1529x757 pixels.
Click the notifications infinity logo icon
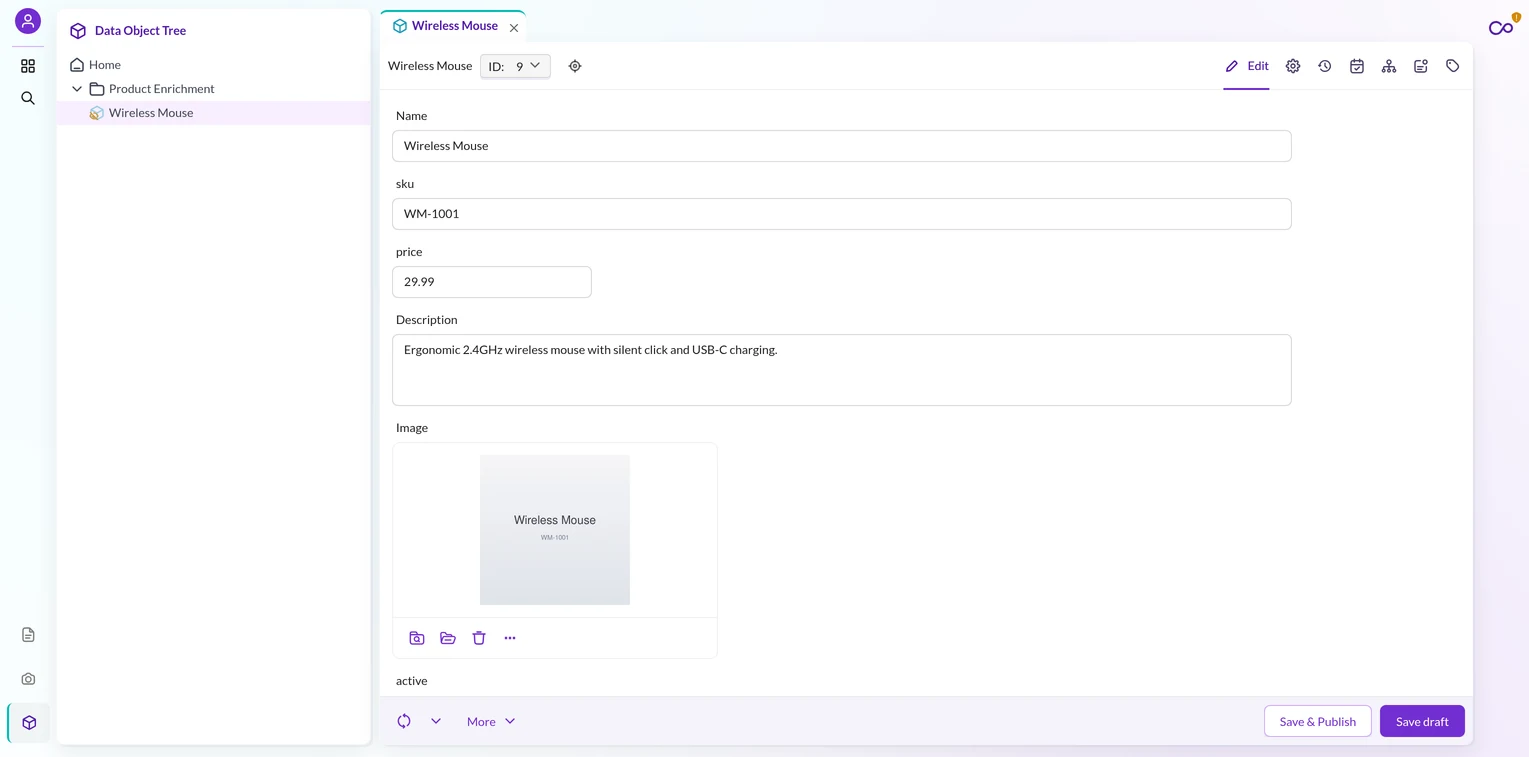click(x=1501, y=28)
